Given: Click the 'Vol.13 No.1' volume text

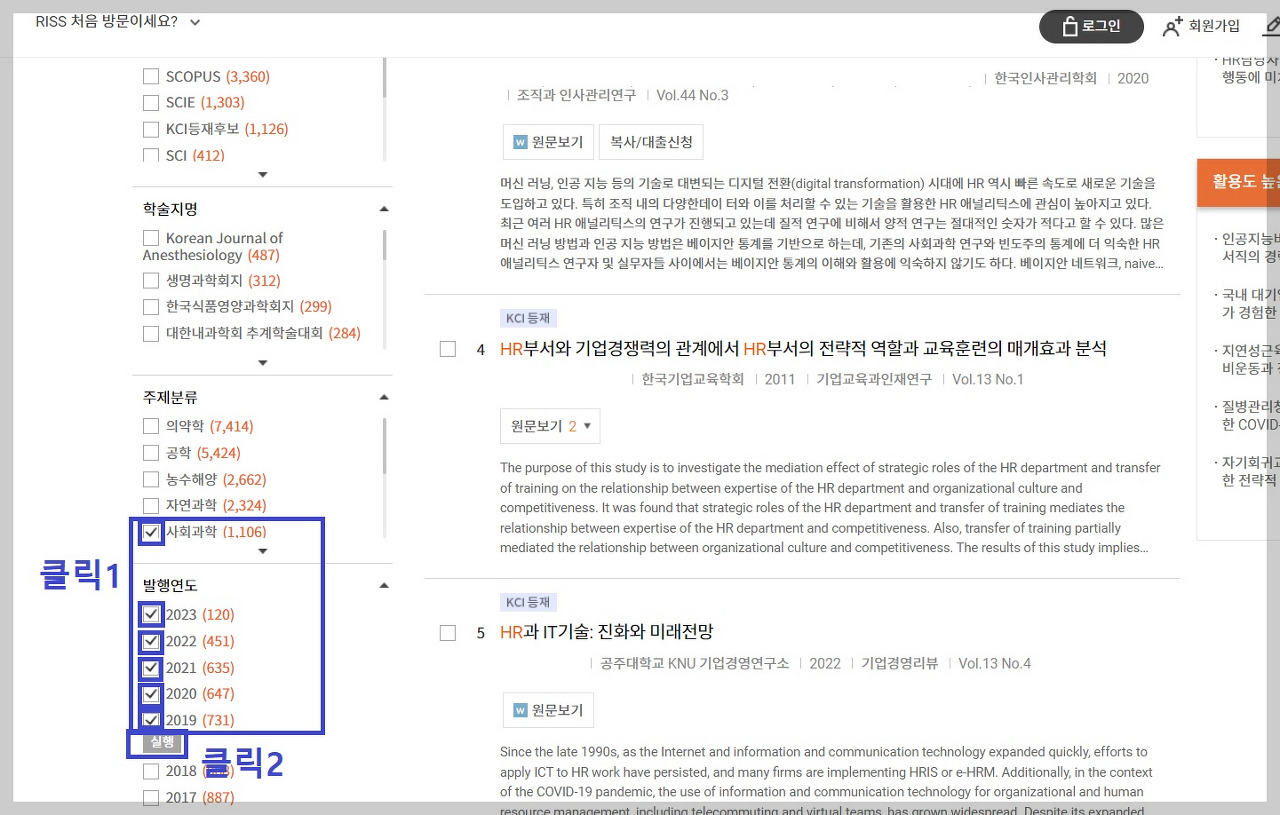Looking at the screenshot, I should point(988,379).
